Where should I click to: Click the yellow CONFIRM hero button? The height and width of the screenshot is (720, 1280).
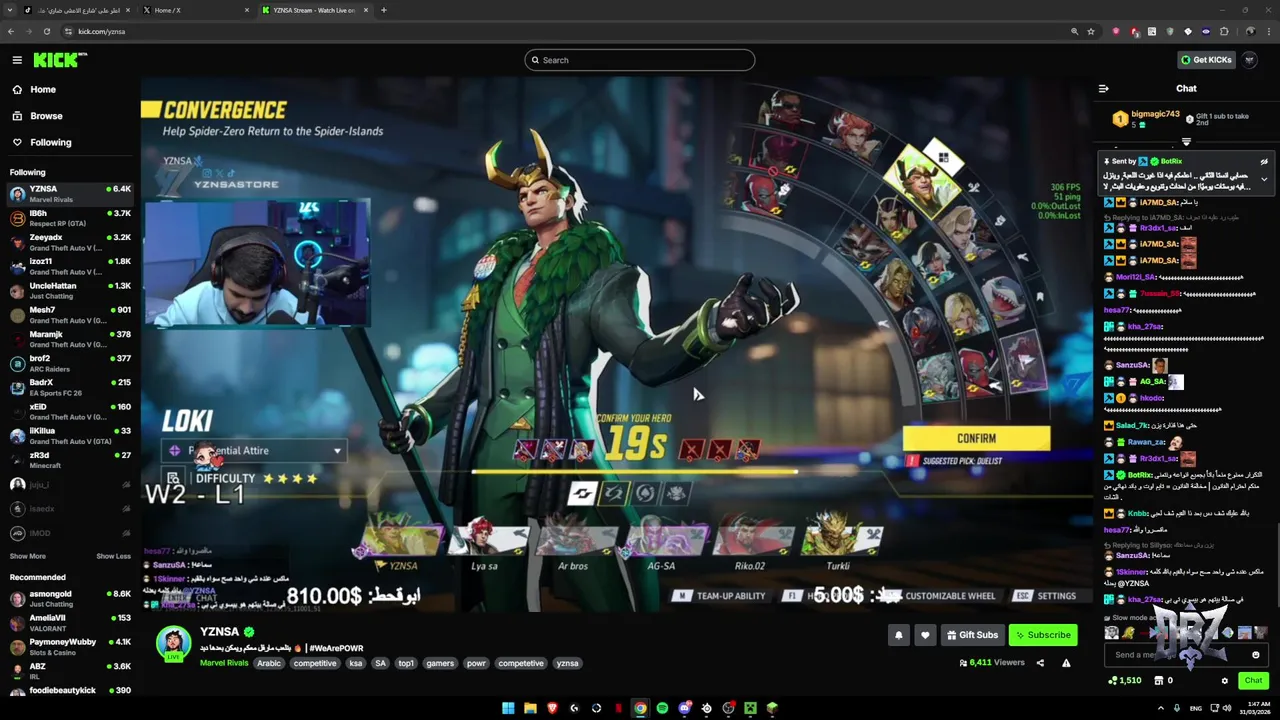tap(976, 438)
